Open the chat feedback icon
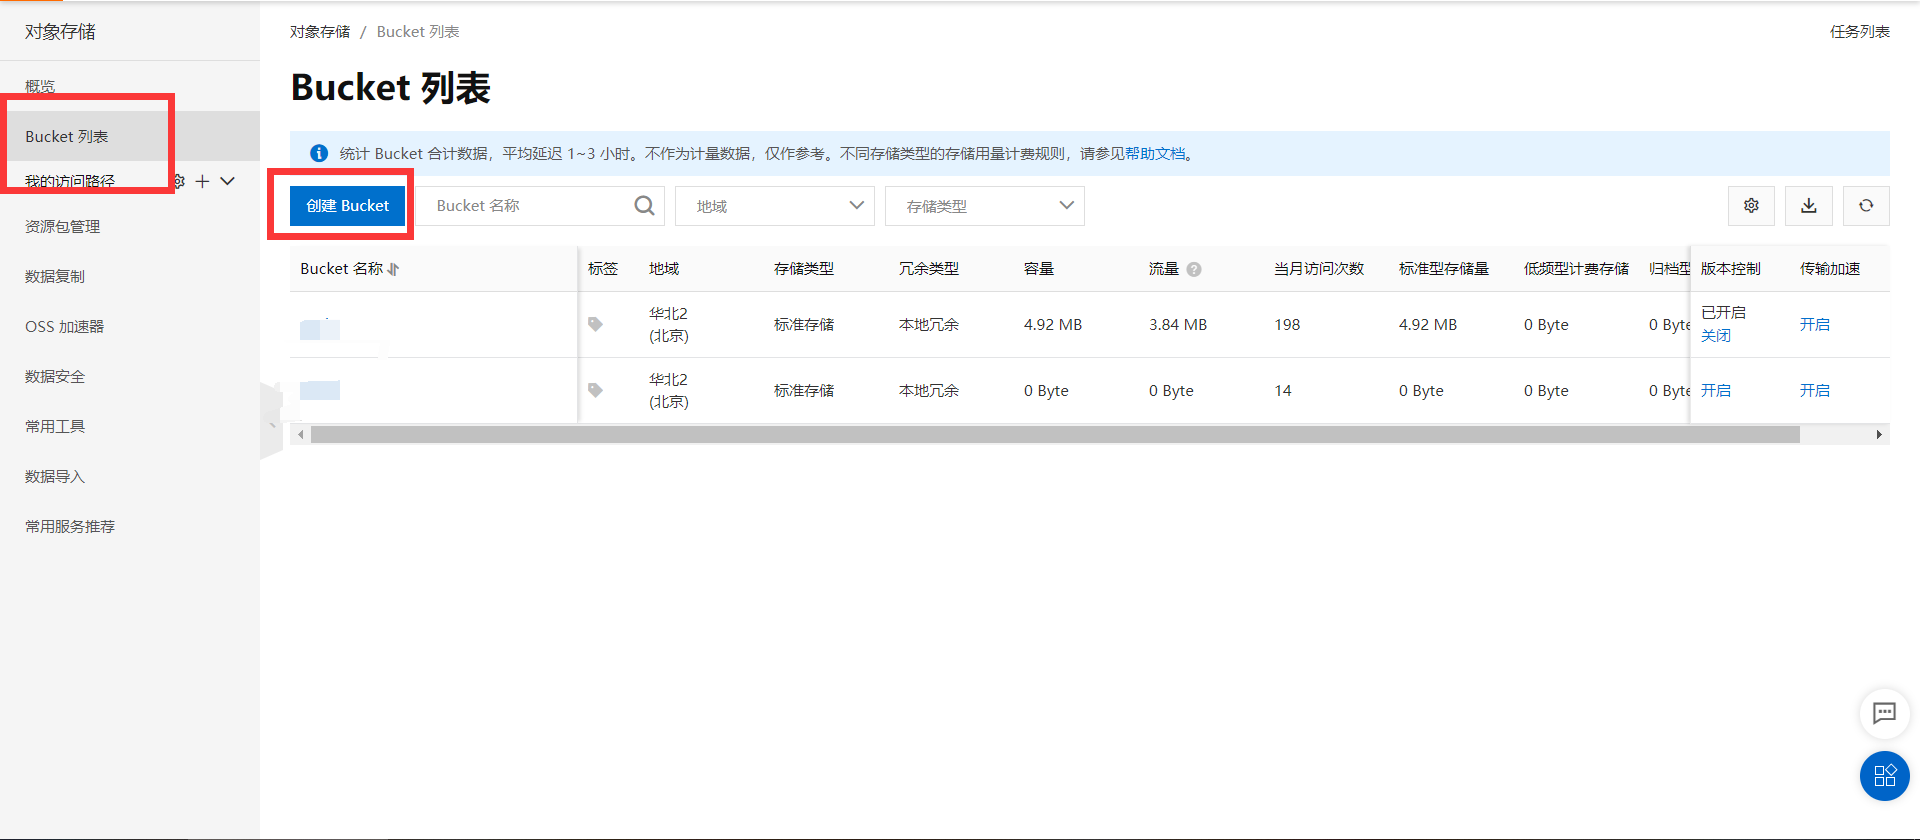Screen dimensions: 1920x840 (x=1884, y=713)
